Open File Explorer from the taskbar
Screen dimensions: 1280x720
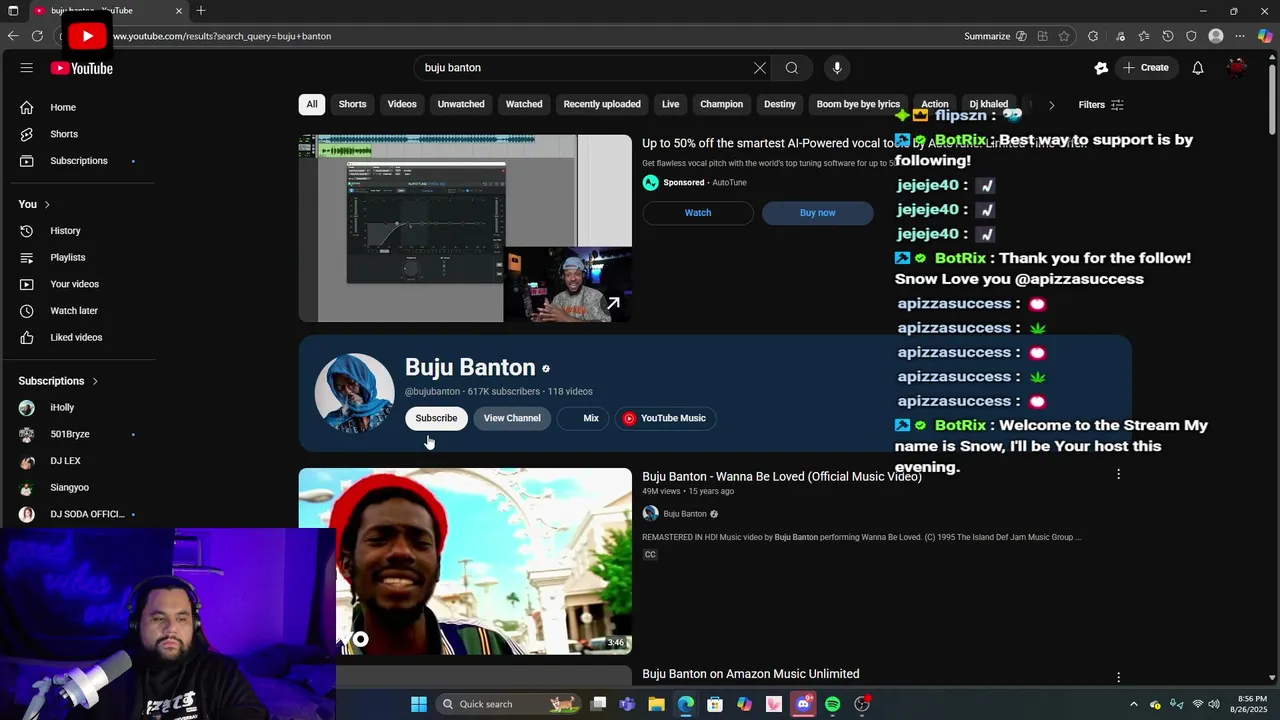click(656, 704)
